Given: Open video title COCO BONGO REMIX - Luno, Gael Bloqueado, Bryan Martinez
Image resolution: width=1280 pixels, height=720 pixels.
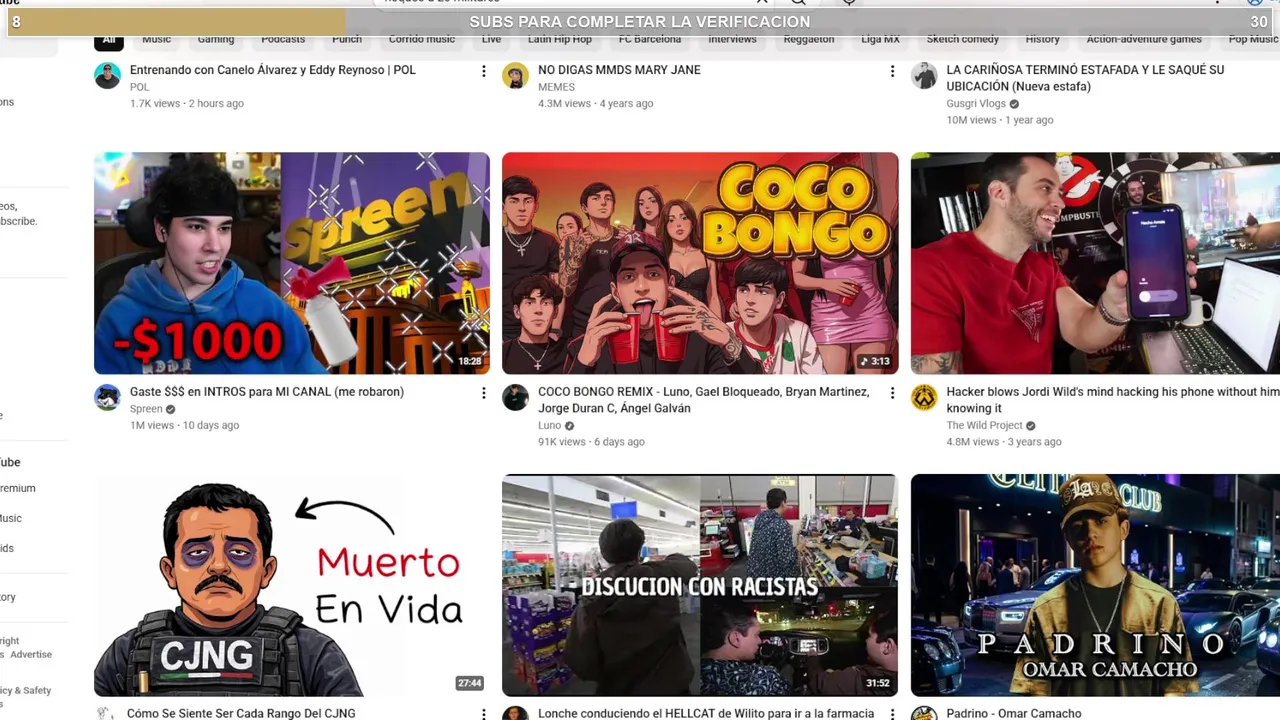Looking at the screenshot, I should point(704,400).
